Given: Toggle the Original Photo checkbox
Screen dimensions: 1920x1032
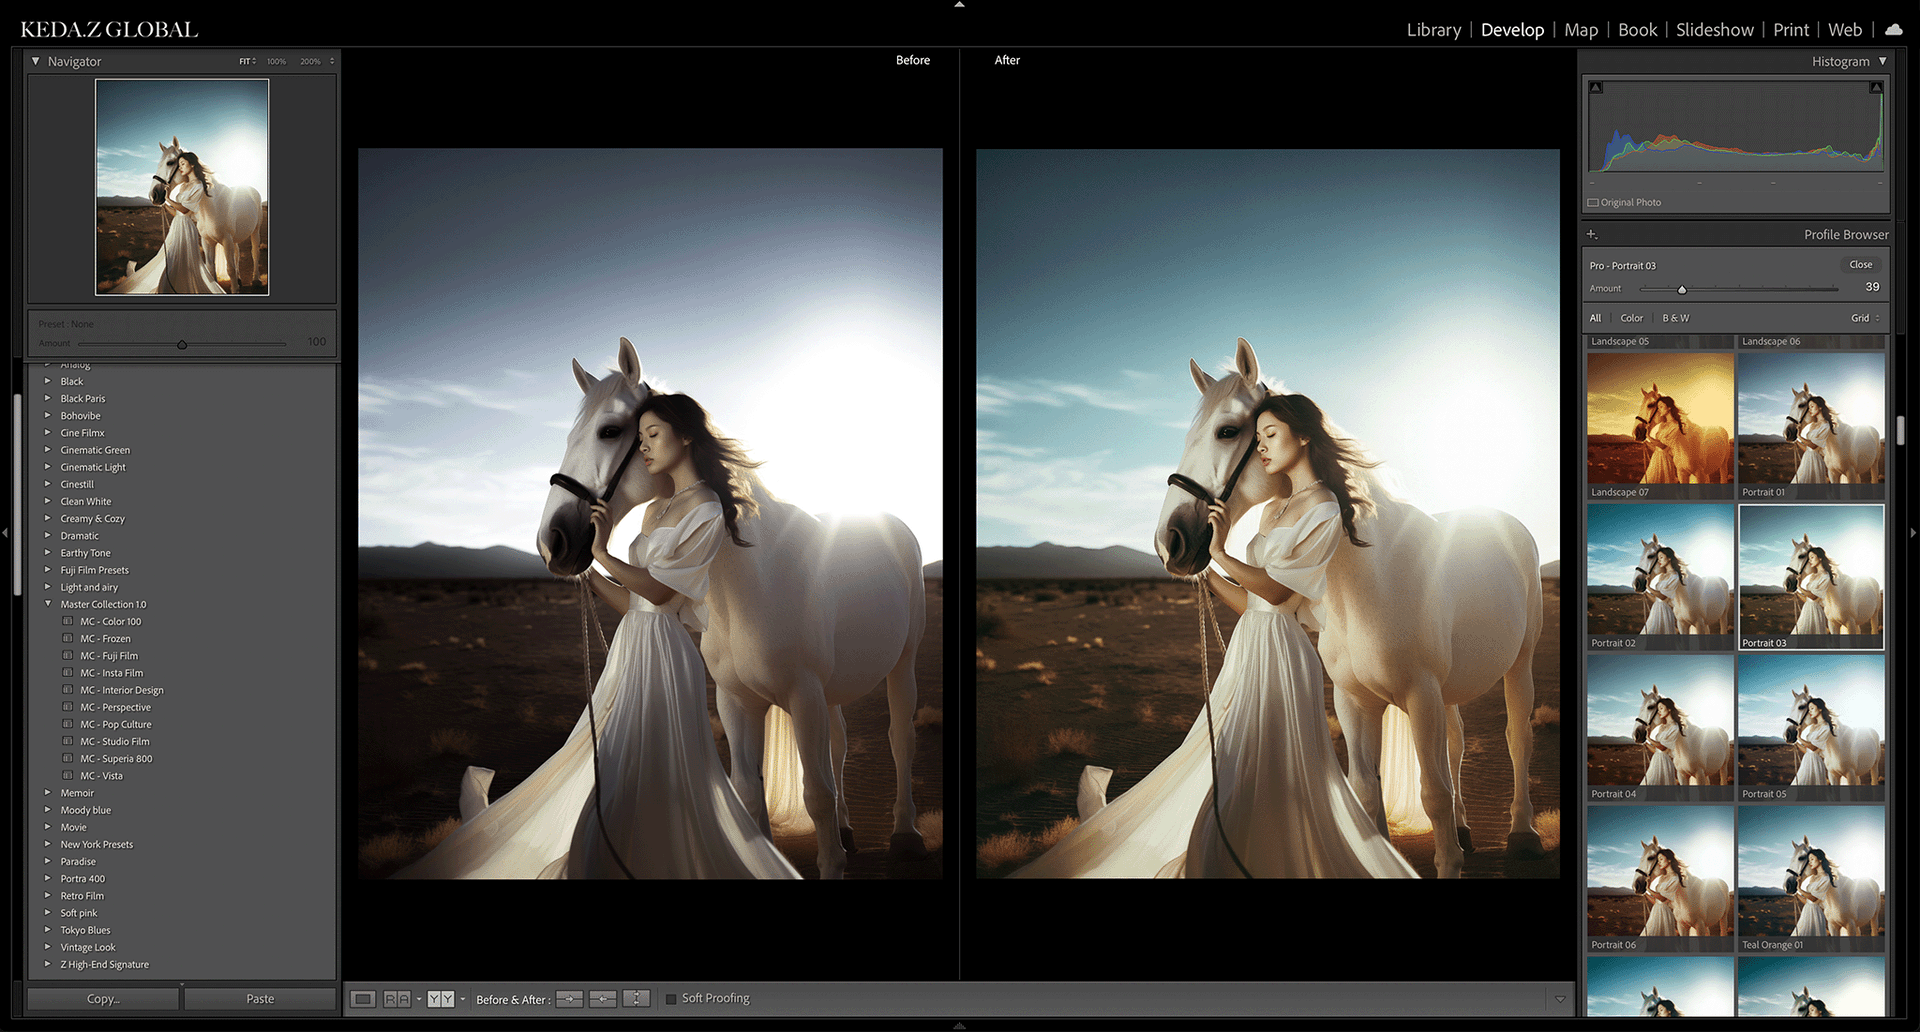Looking at the screenshot, I should pyautogui.click(x=1593, y=203).
